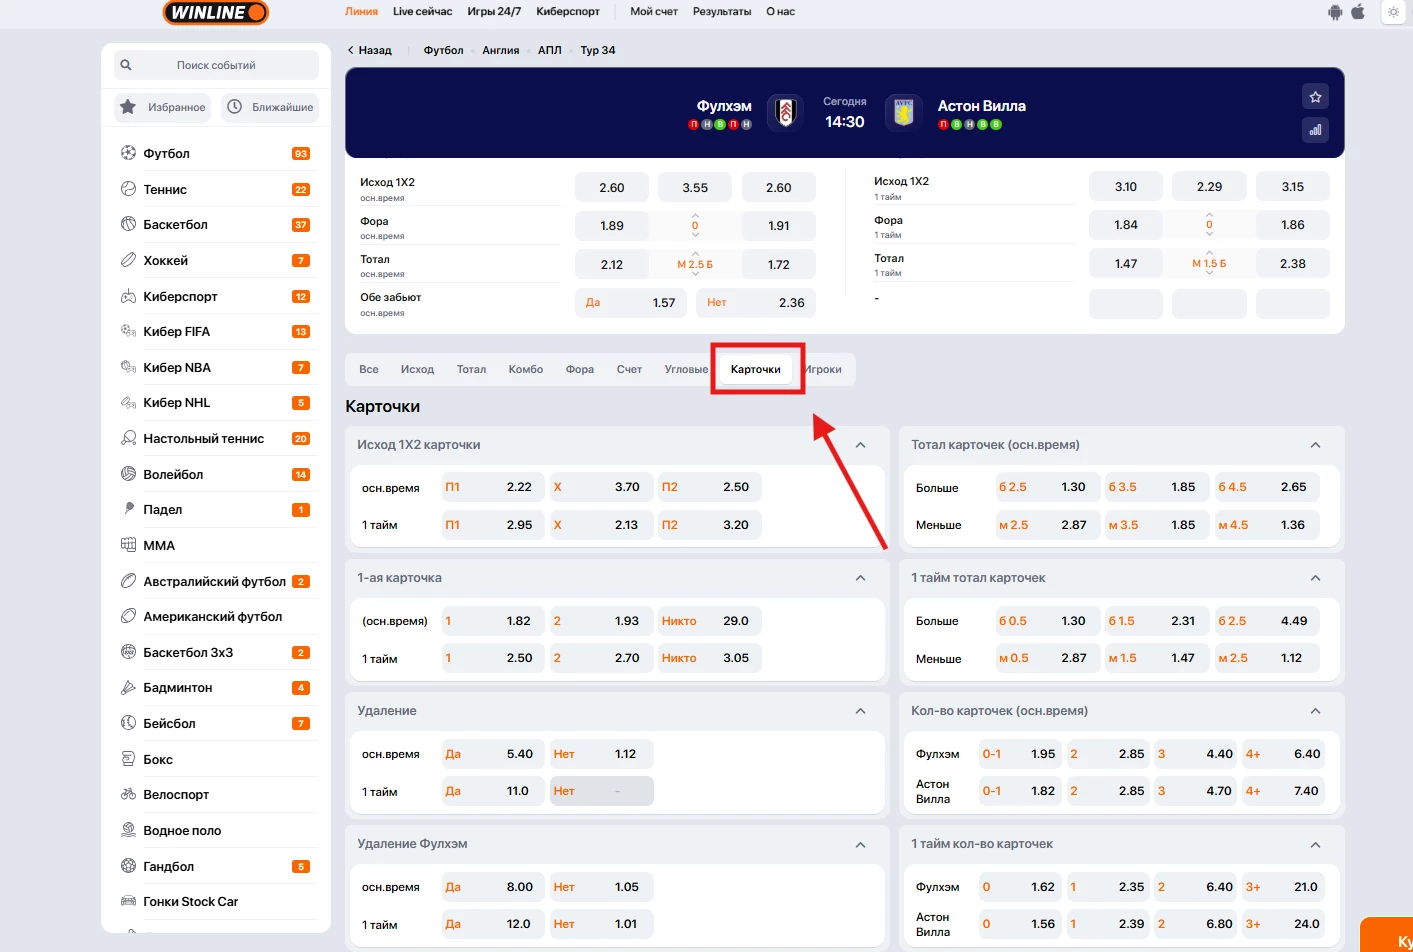The width and height of the screenshot is (1413, 952).
Task: Switch to the Тотал tab
Action: [x=471, y=369]
